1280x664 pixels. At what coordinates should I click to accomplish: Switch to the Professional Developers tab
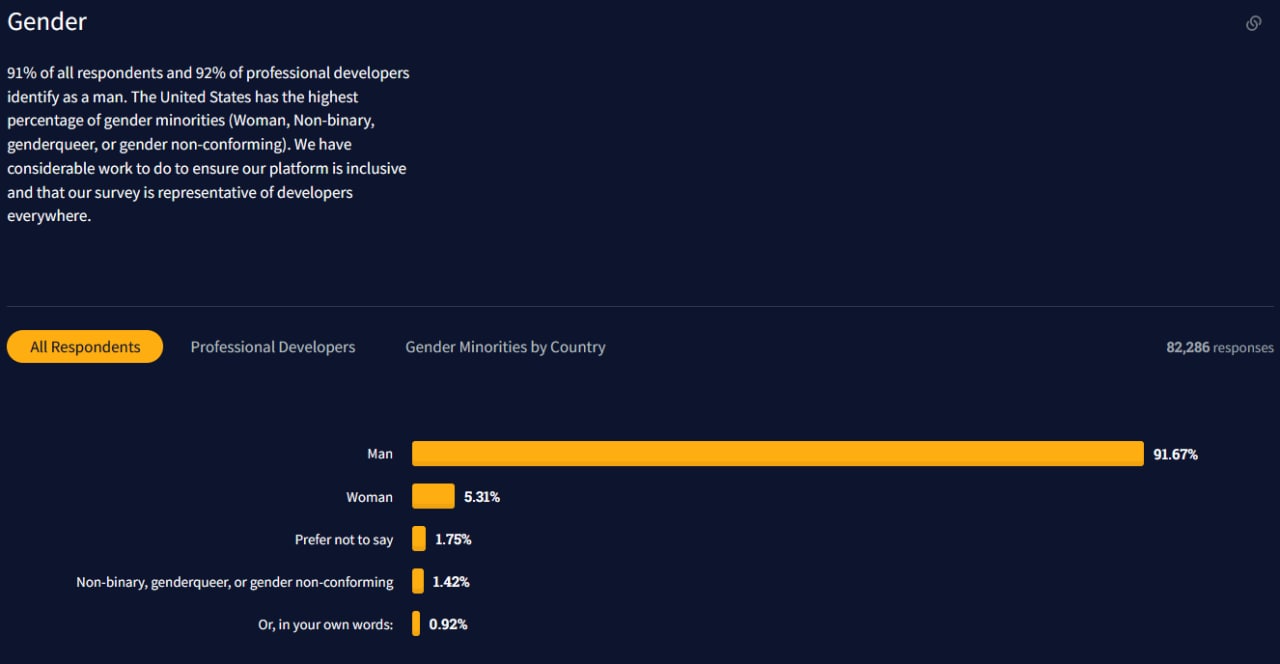pos(273,347)
